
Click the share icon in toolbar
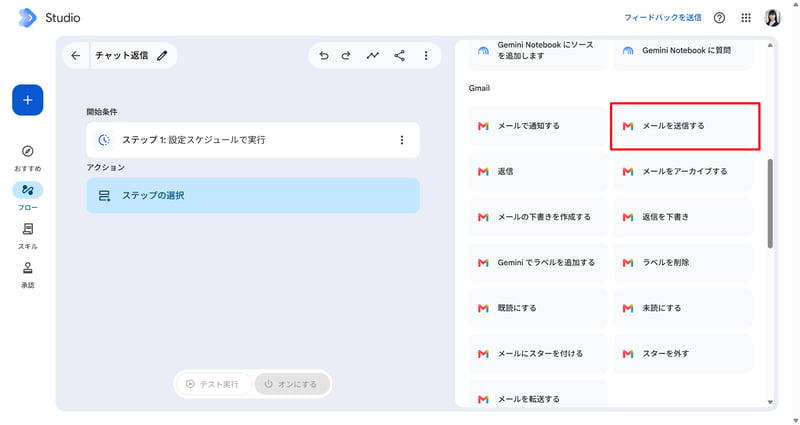click(399, 56)
